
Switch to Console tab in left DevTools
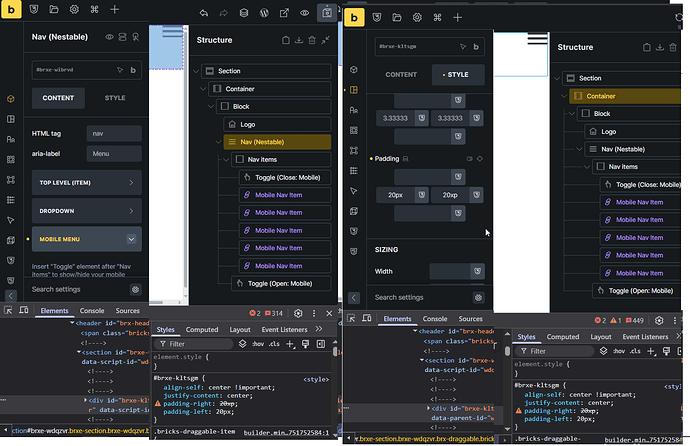[x=92, y=311]
